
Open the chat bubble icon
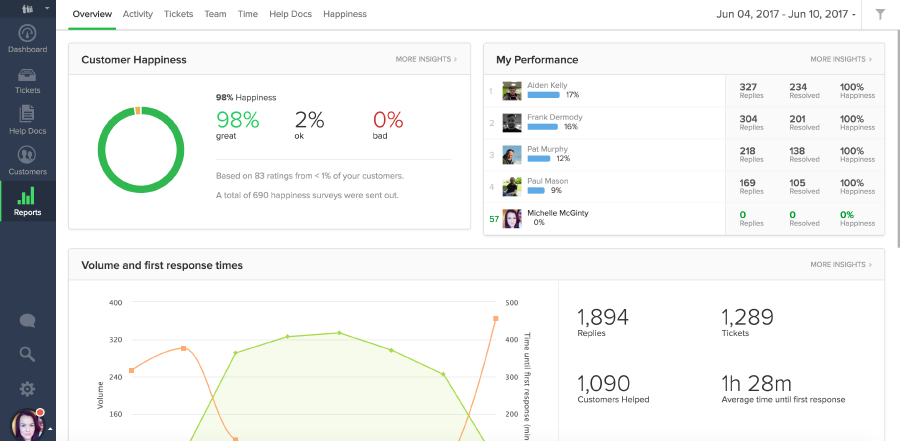[27, 321]
